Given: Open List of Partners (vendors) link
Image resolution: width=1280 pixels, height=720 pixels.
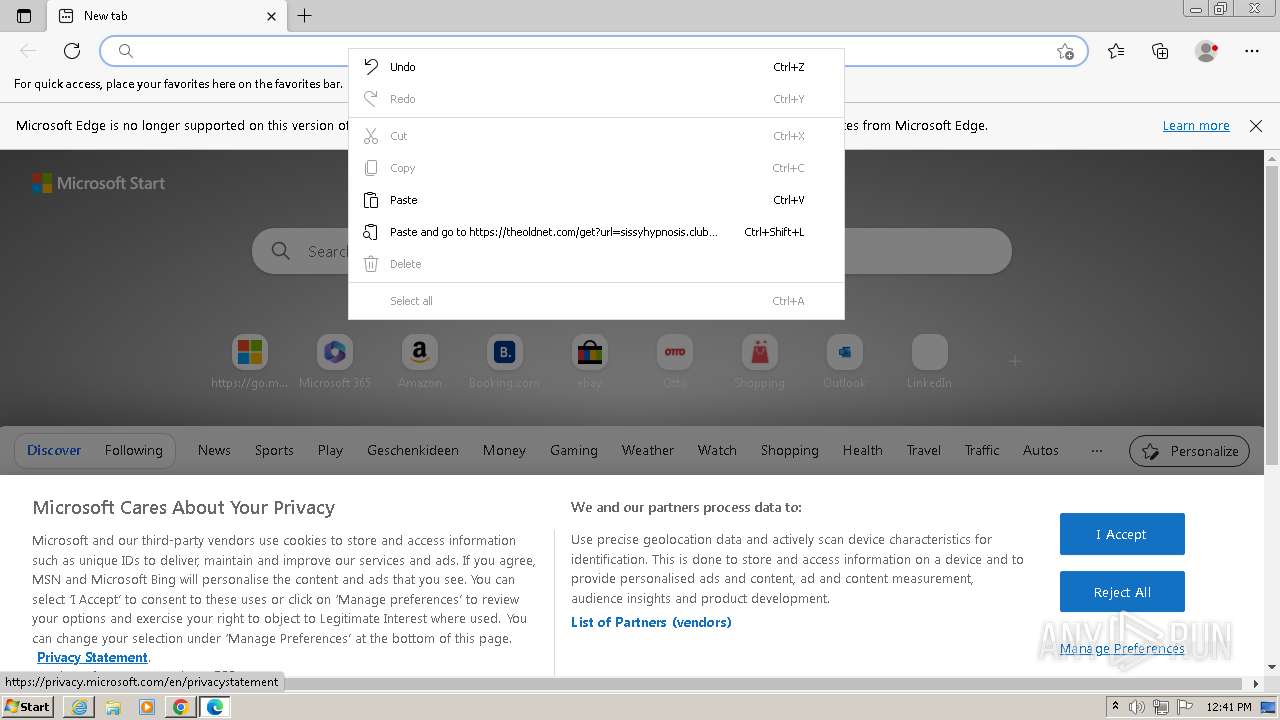Looking at the screenshot, I should [x=651, y=622].
